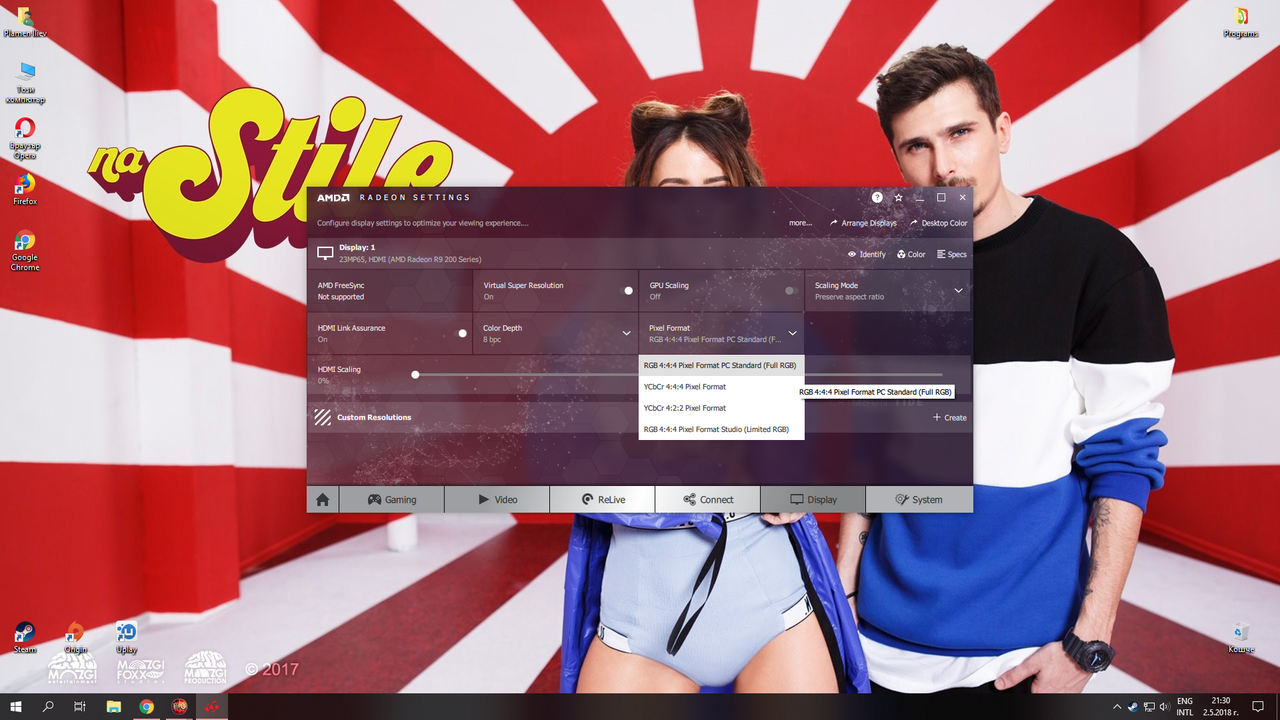Image resolution: width=1280 pixels, height=720 pixels.
Task: Launch the Uplay desktop shortcut
Action: [x=126, y=637]
